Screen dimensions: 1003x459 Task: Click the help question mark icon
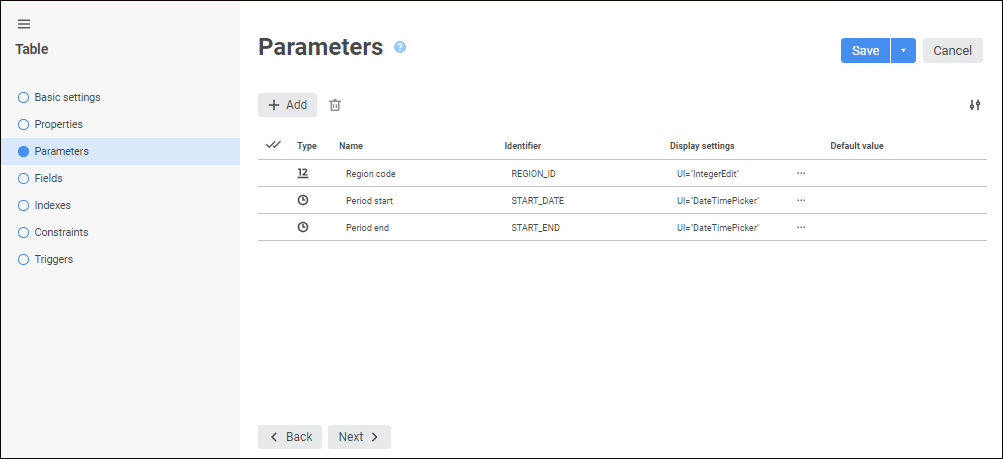click(400, 47)
